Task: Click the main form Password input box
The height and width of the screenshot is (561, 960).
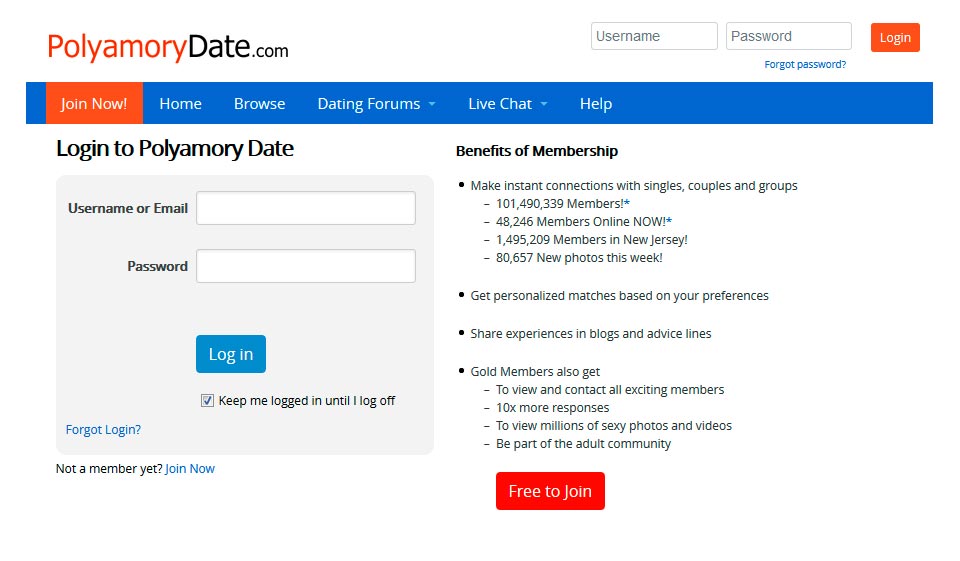Action: click(305, 266)
